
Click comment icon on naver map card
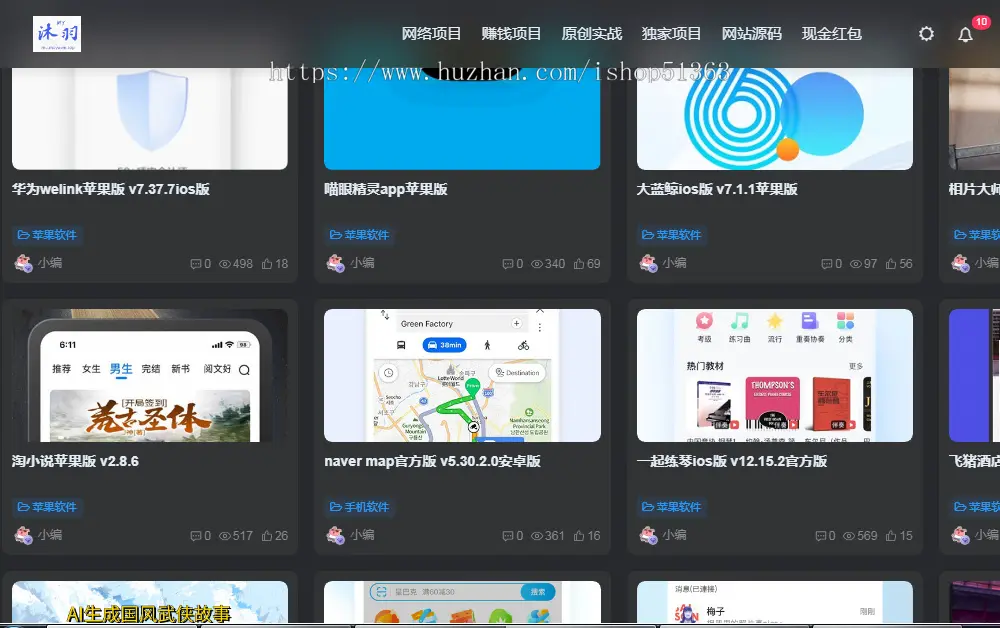click(x=508, y=536)
